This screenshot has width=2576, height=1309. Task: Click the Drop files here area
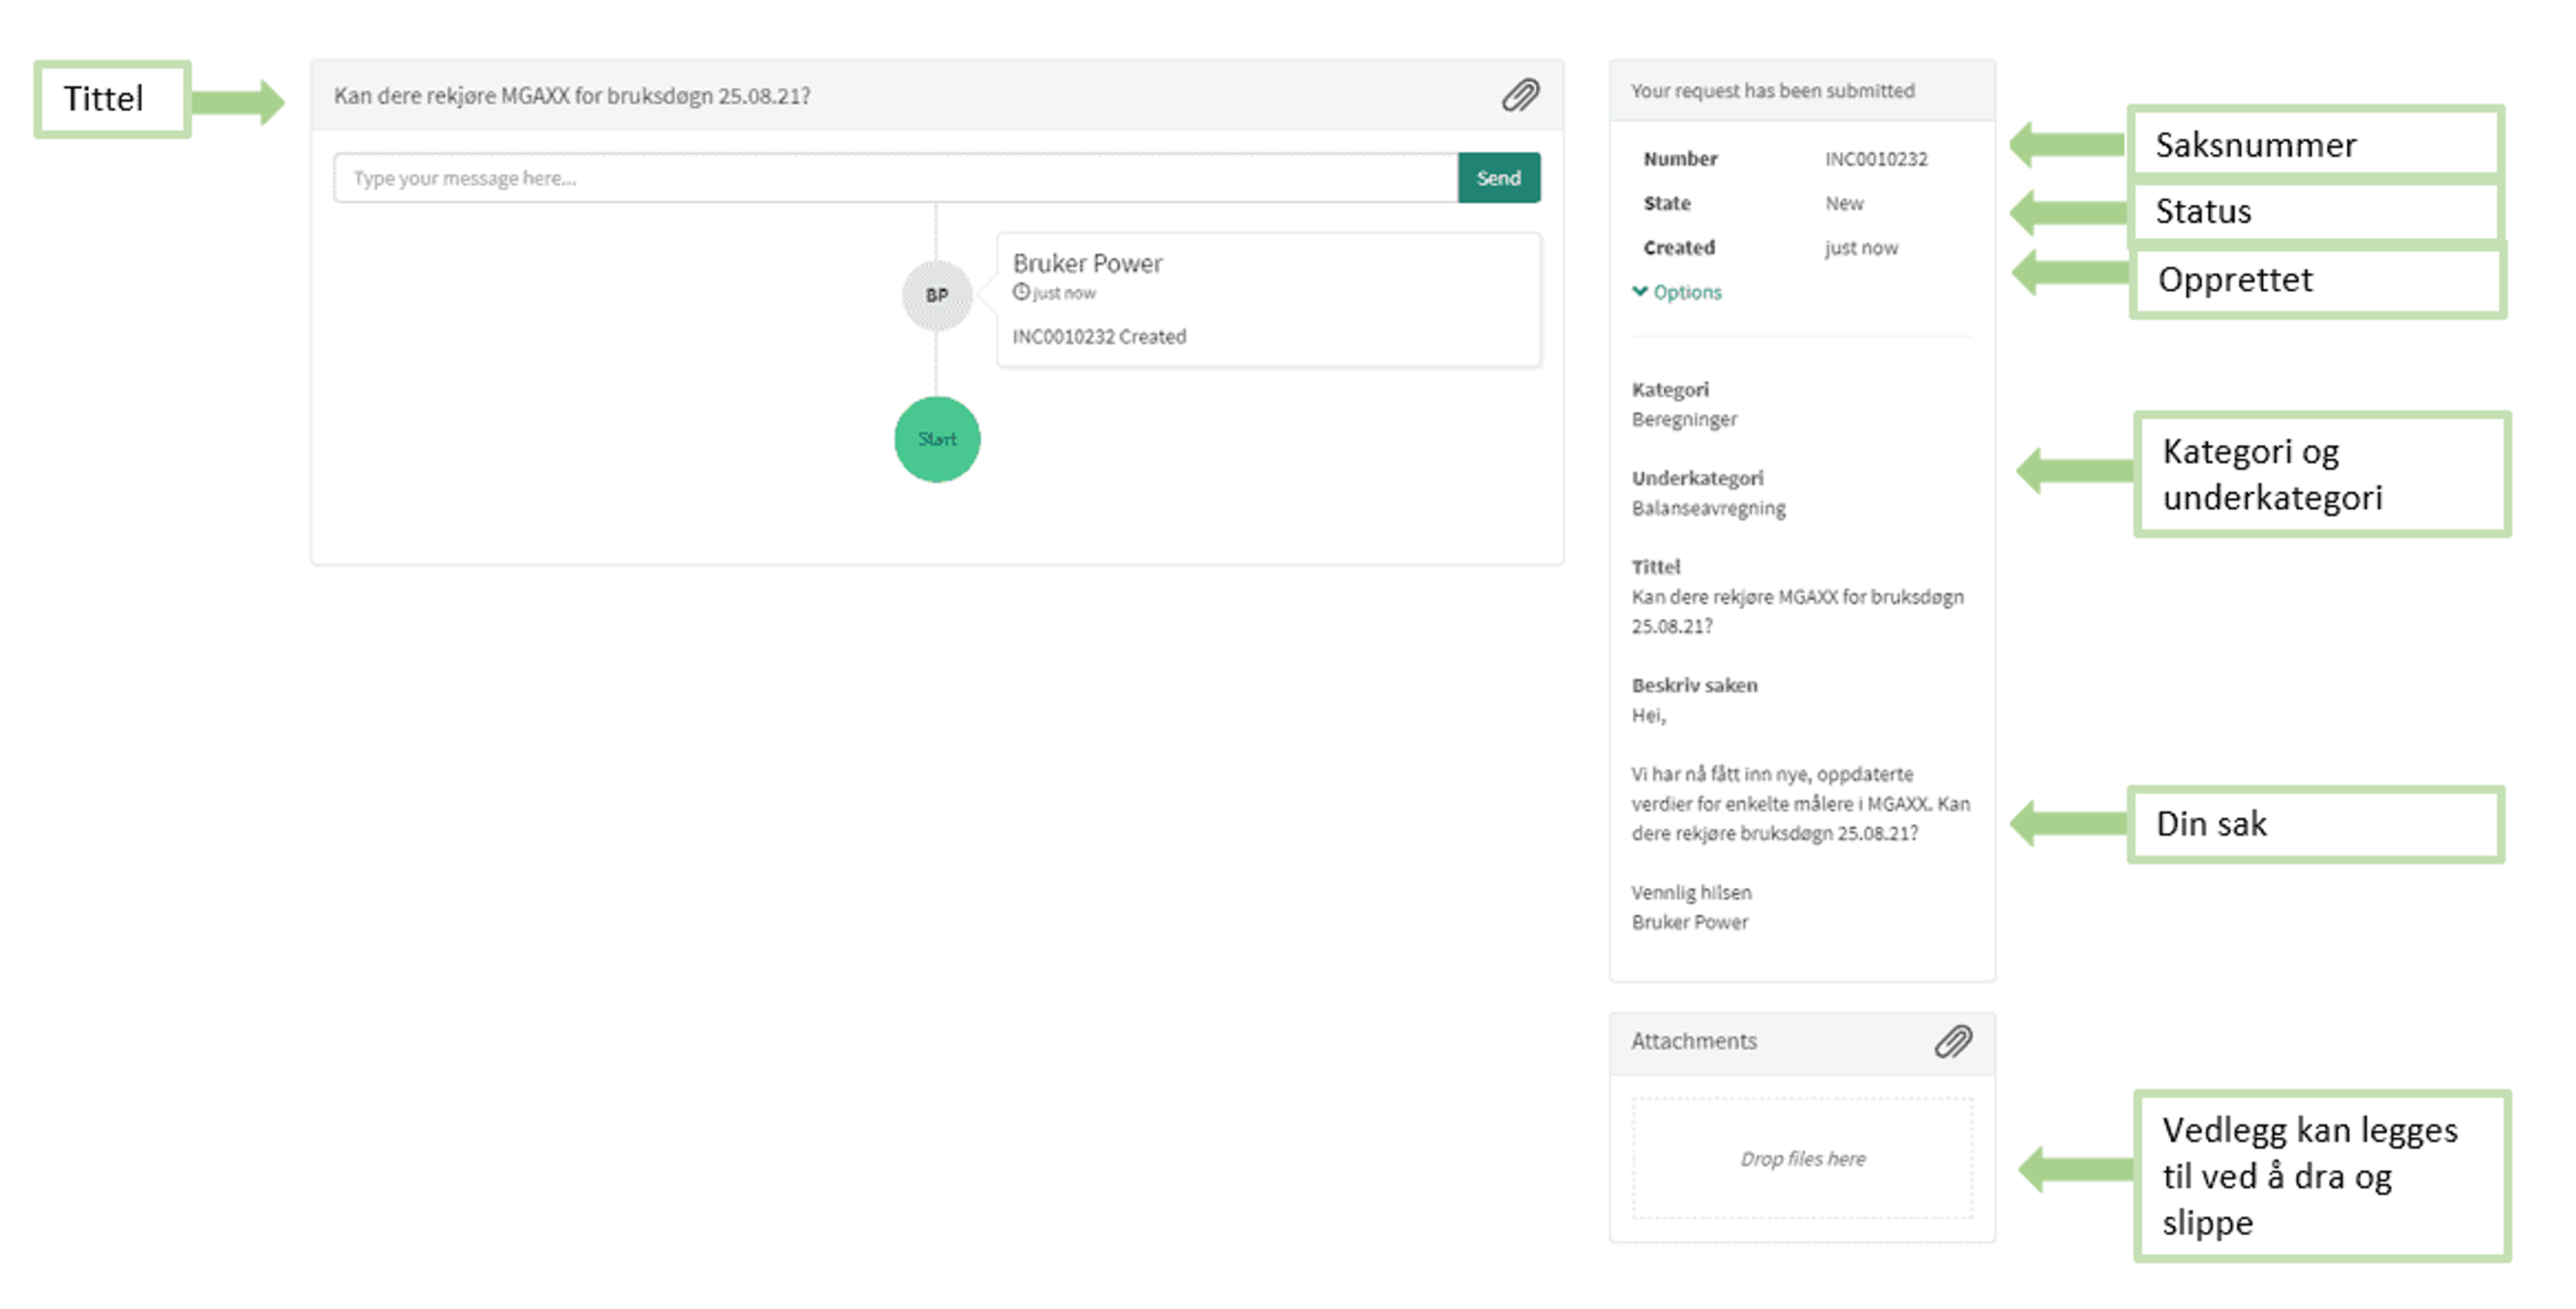1802,1158
